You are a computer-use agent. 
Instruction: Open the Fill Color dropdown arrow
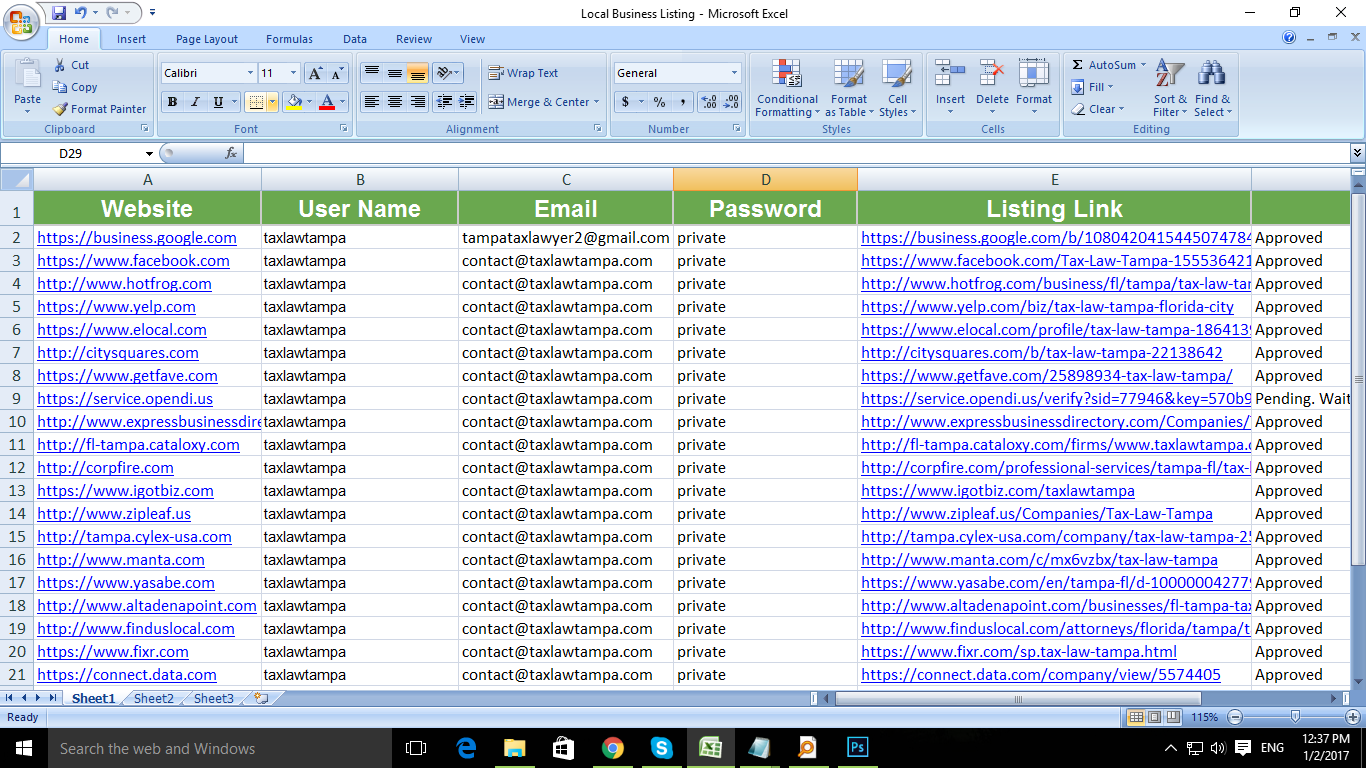(311, 102)
